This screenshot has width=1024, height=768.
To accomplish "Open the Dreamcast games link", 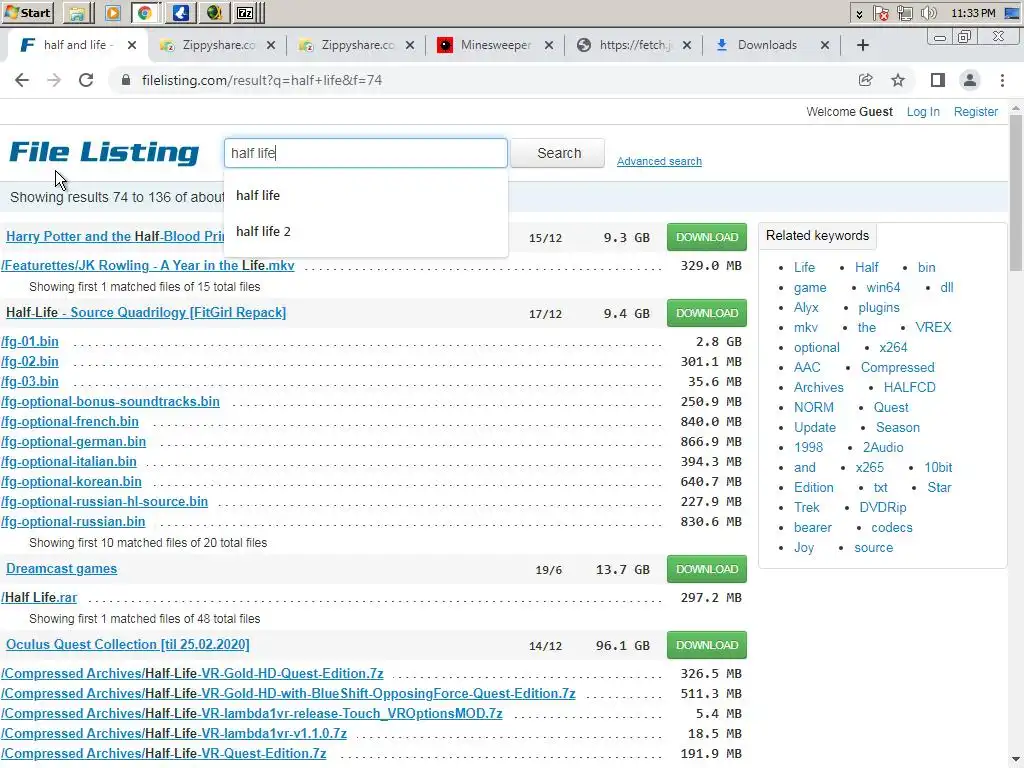I will click(61, 568).
